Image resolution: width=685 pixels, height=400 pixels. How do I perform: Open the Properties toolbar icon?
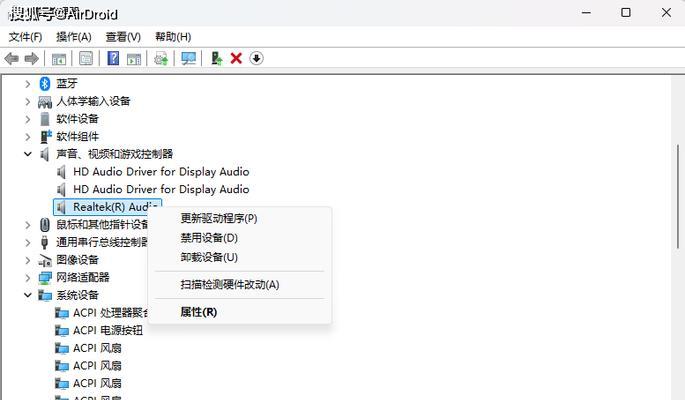pyautogui.click(x=86, y=58)
